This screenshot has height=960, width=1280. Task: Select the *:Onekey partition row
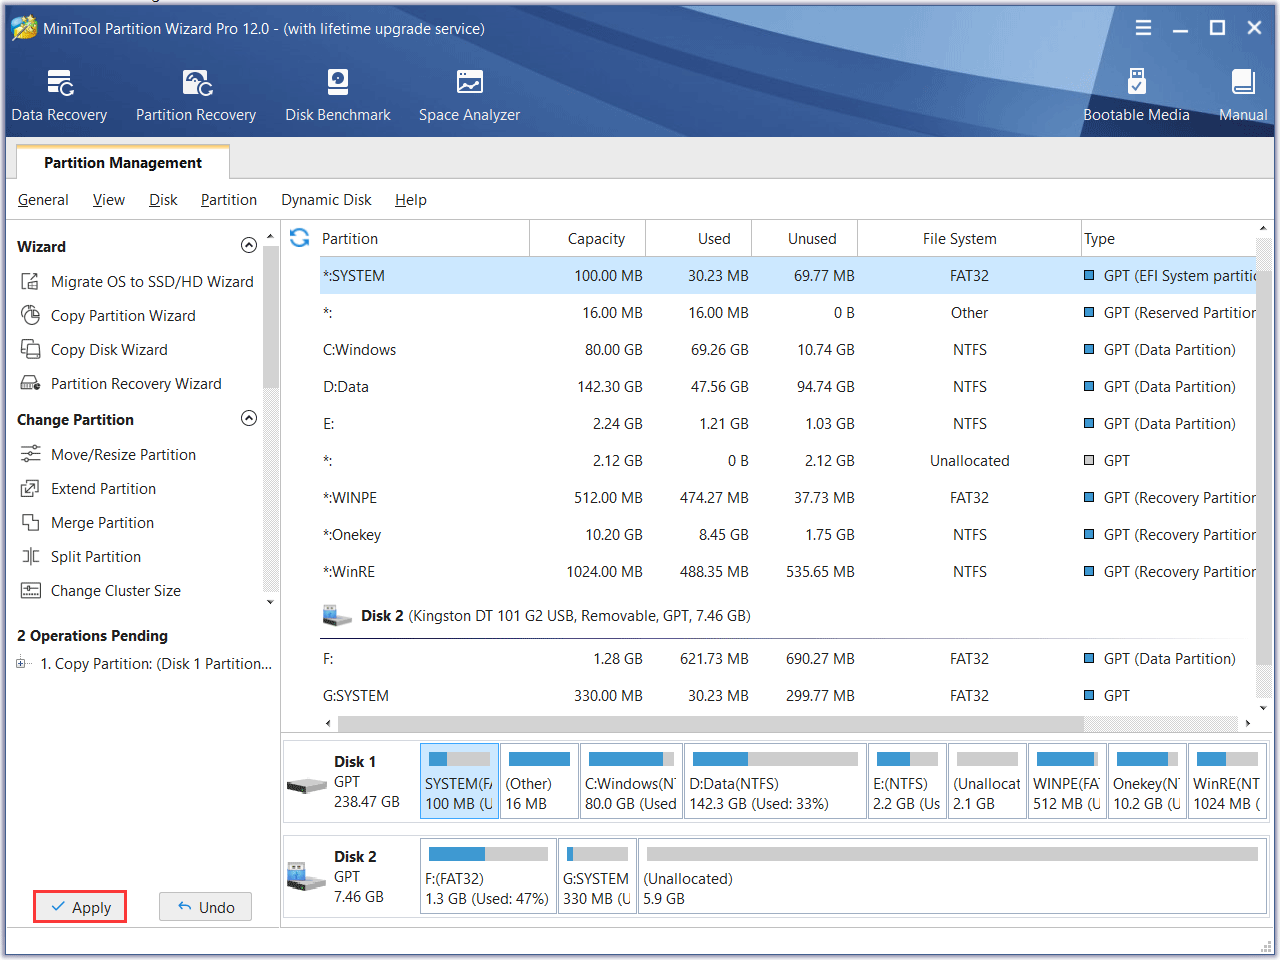point(788,535)
